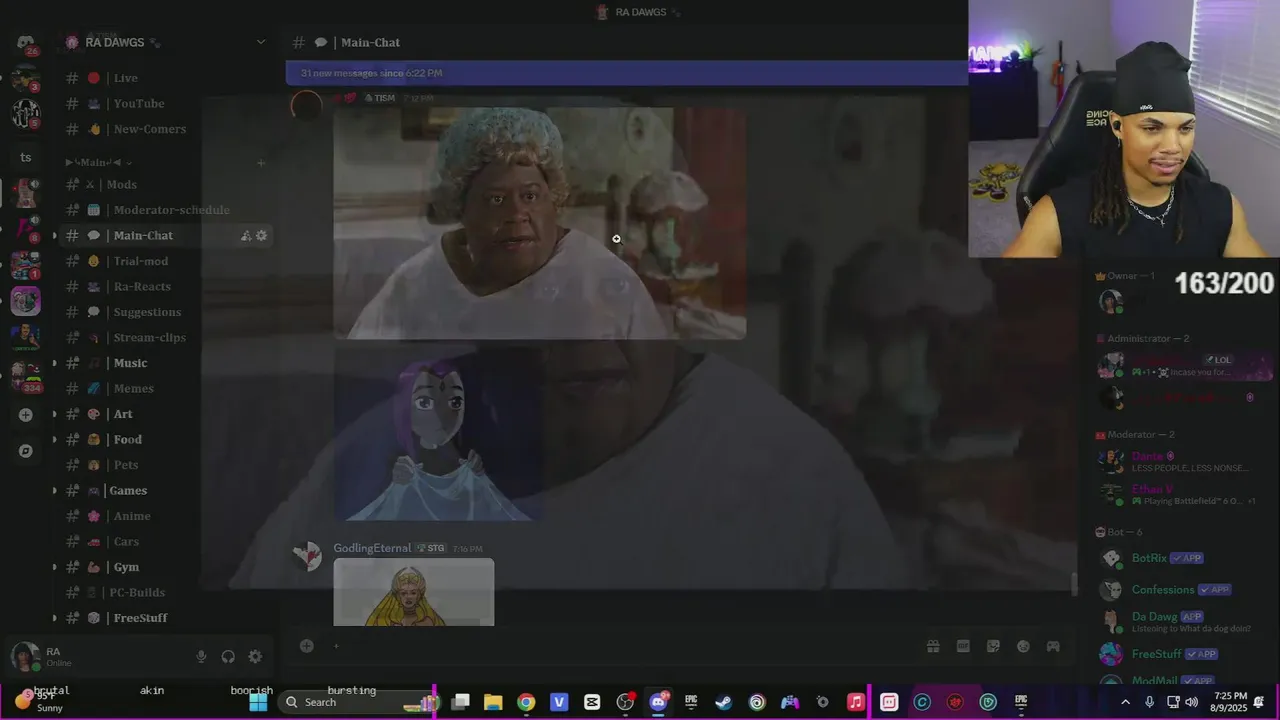Open the GIF picker
Image resolution: width=1280 pixels, height=720 pixels.
click(x=963, y=647)
